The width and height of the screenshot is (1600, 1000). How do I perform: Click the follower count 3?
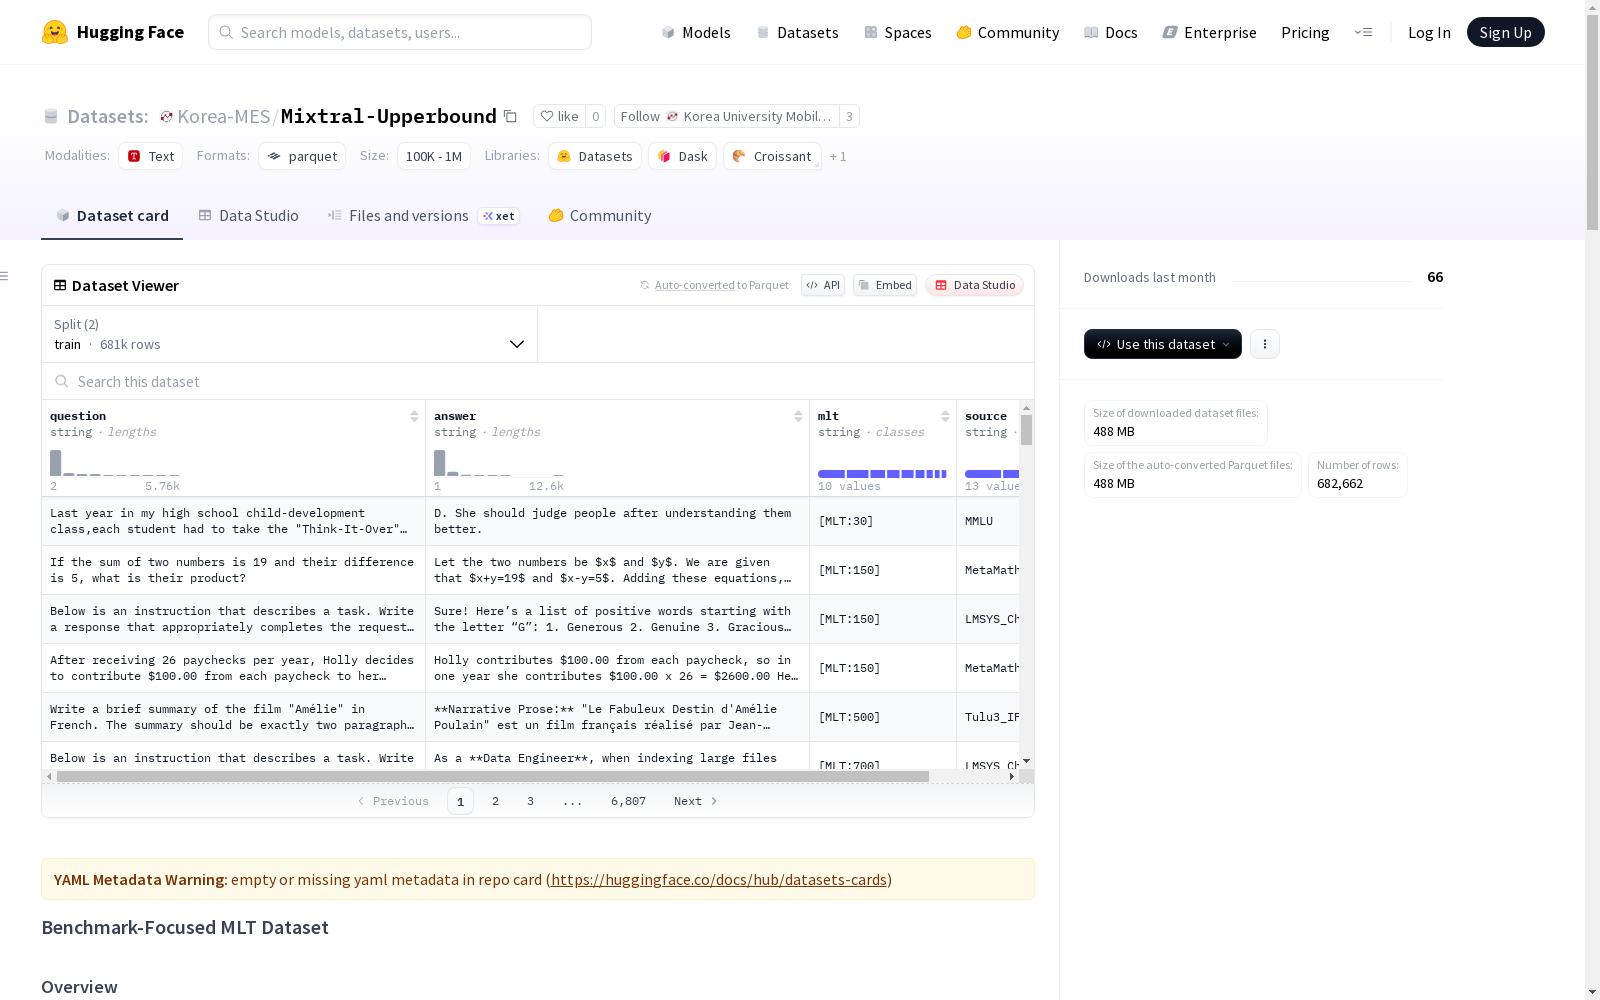pos(849,116)
